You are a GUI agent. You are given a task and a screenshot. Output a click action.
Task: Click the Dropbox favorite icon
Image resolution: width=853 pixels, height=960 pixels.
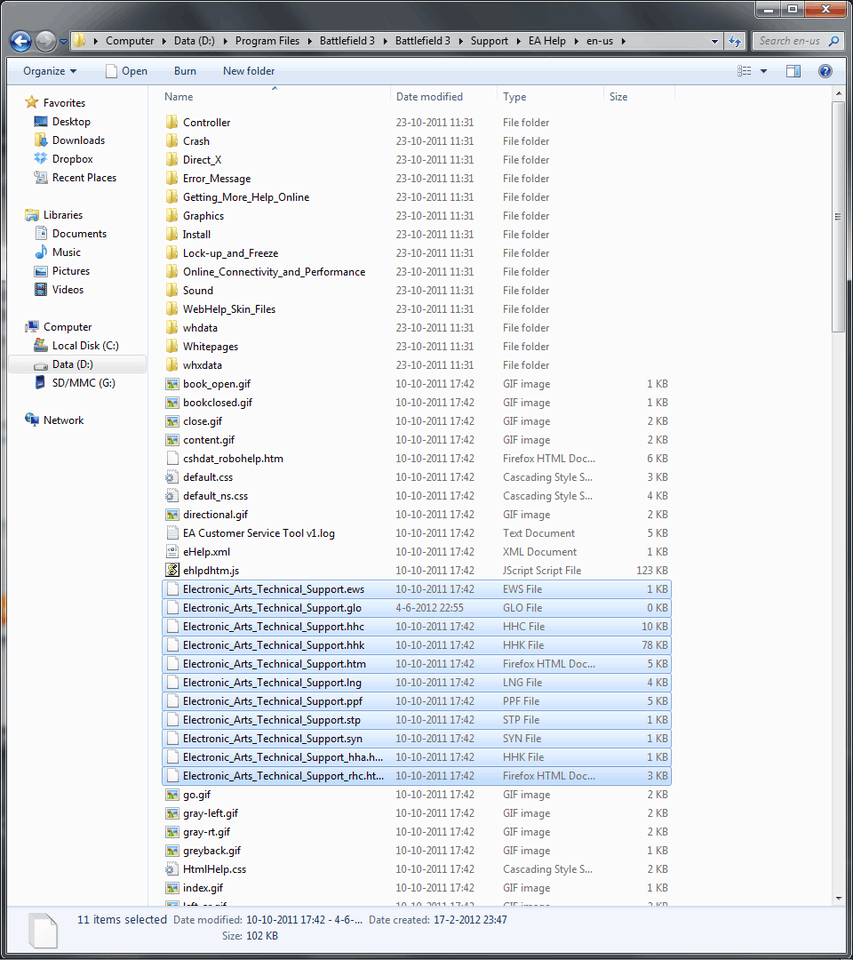click(40, 159)
